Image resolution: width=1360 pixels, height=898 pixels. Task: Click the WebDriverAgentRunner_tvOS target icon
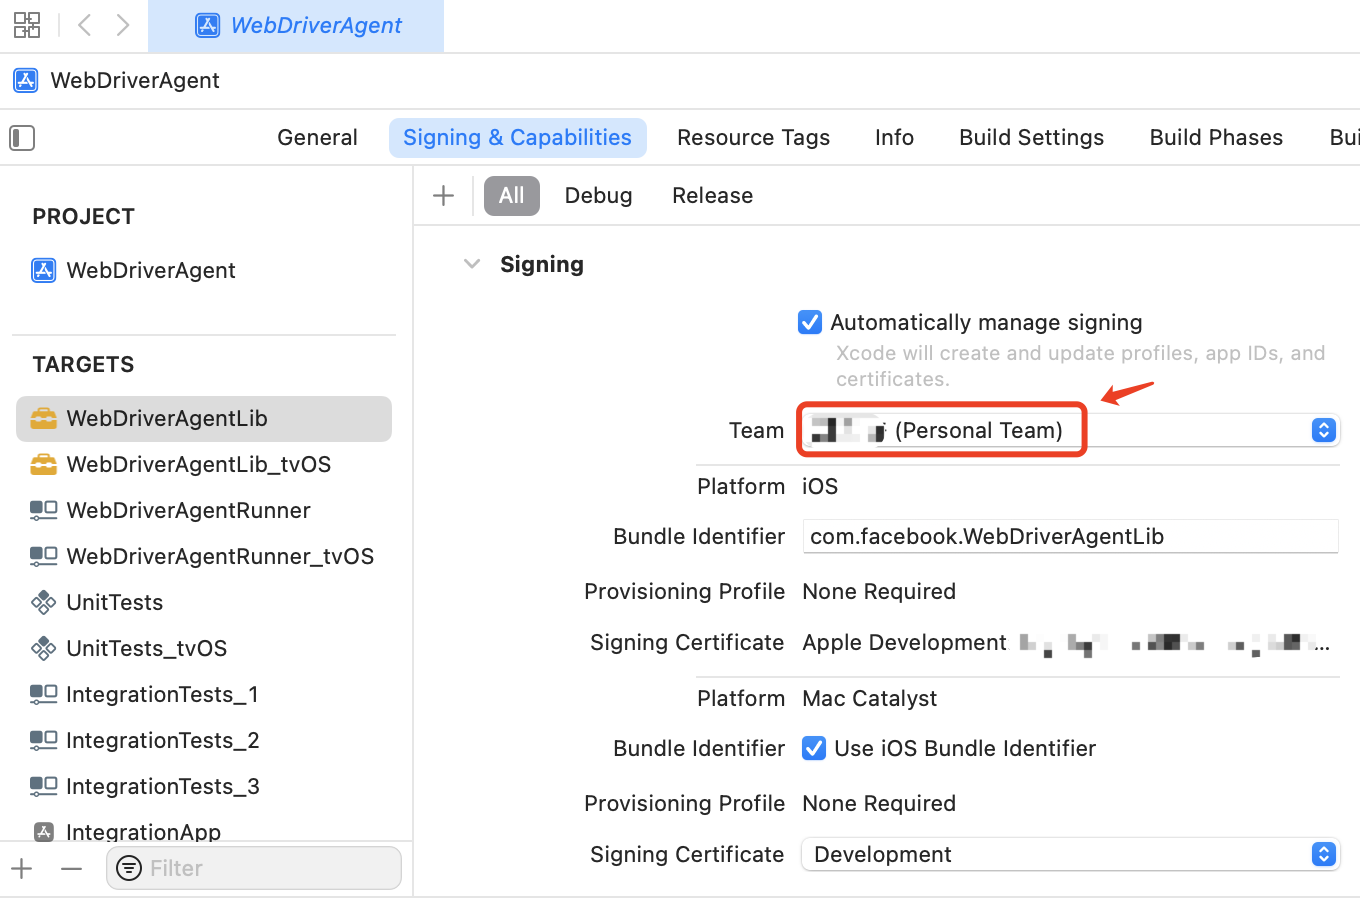(x=44, y=556)
